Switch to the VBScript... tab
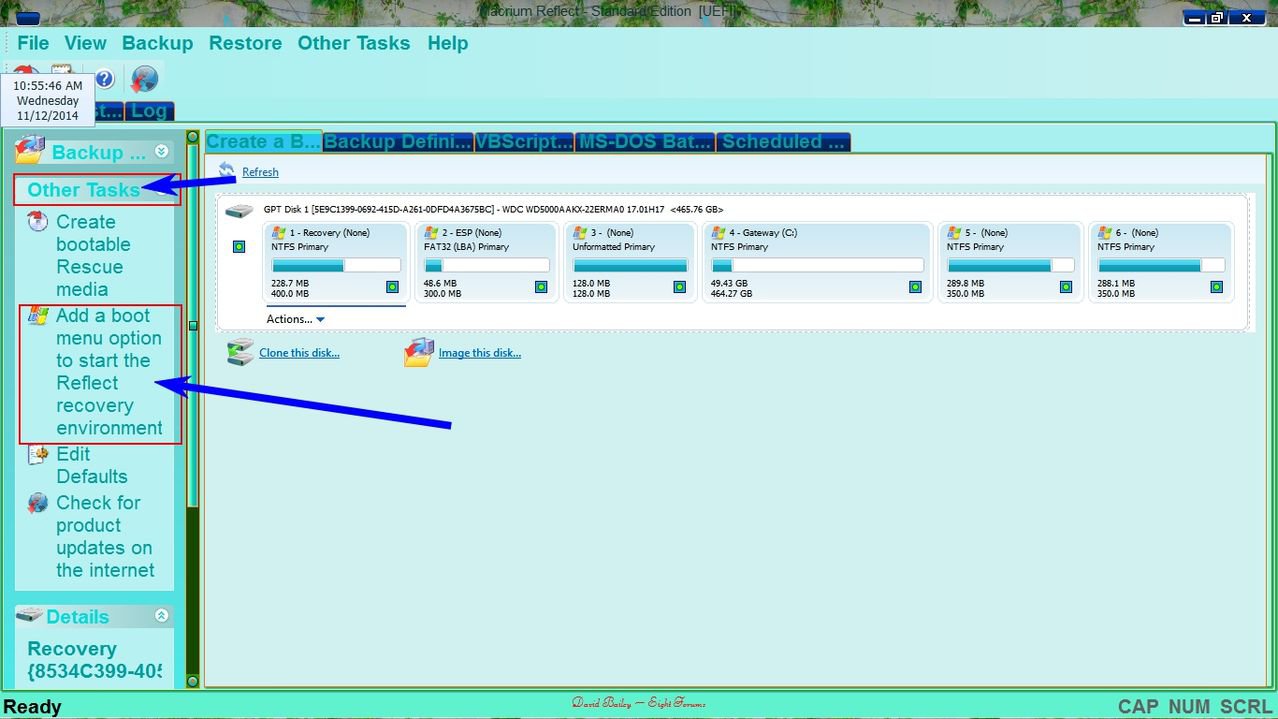This screenshot has width=1278, height=719. point(525,141)
